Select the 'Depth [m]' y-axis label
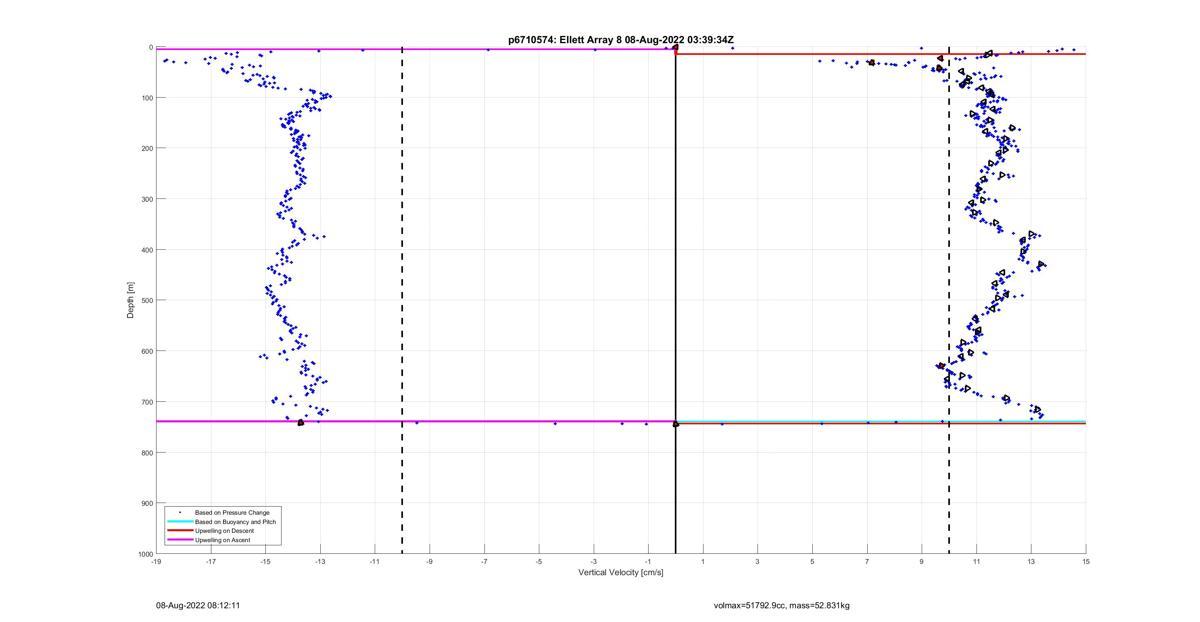Screen dimensions: 1200x622 [x=131, y=300]
